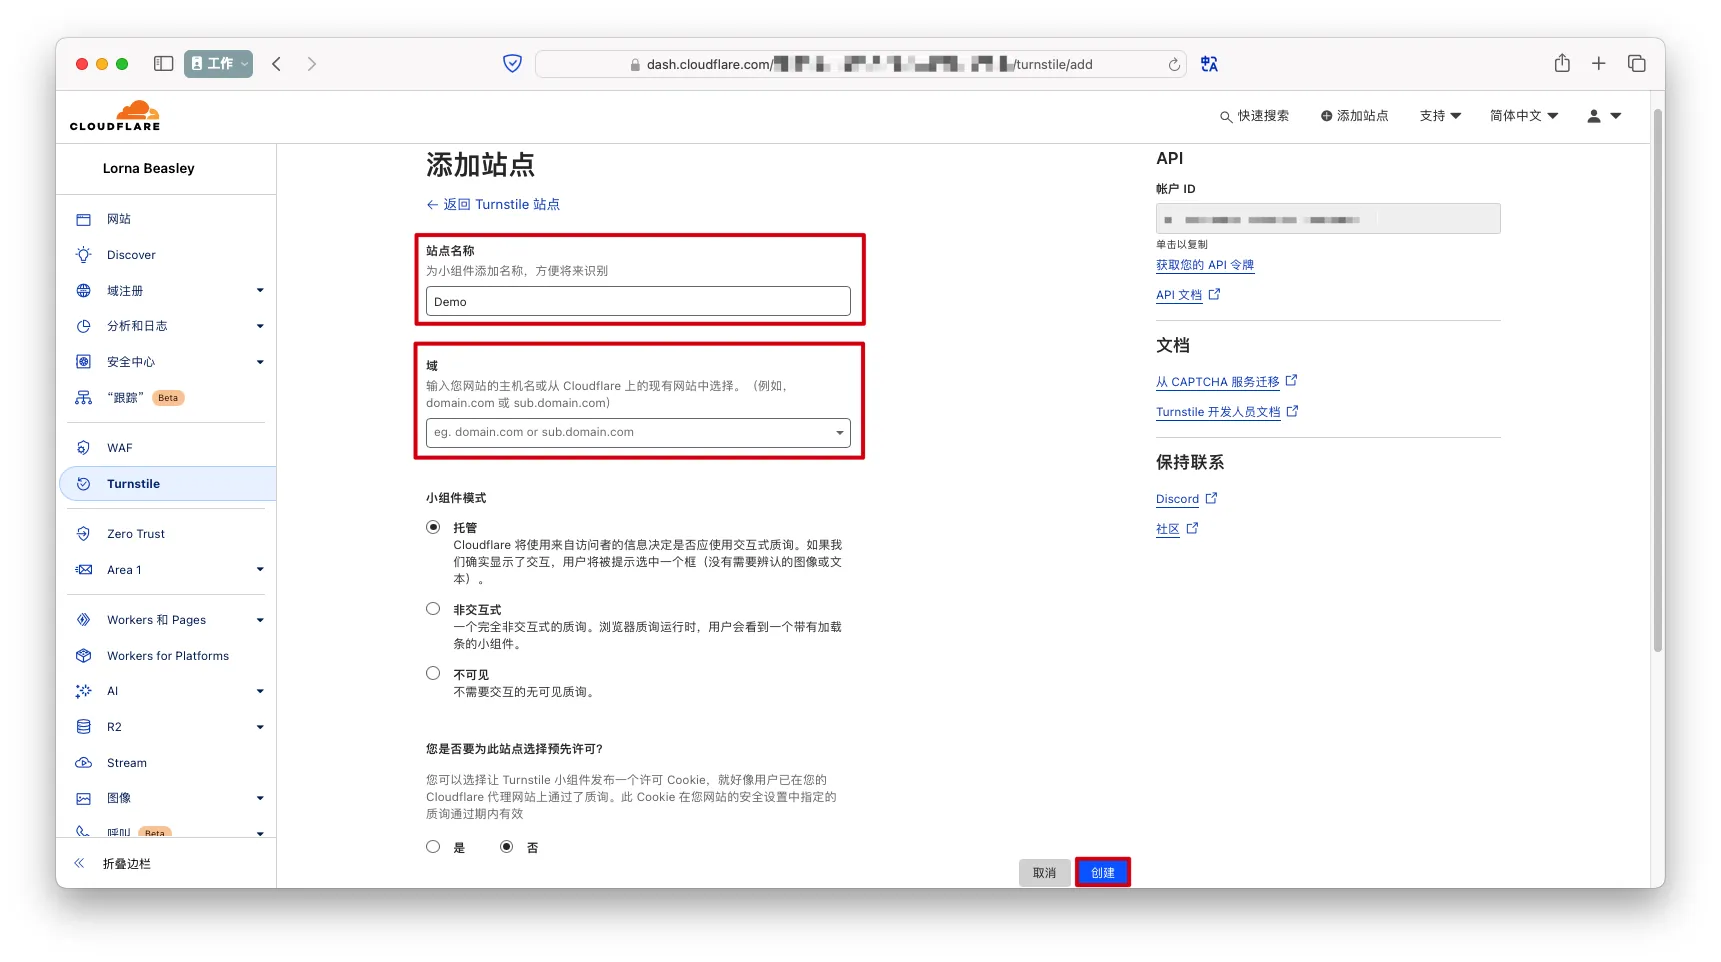Click 折叠边栏 to collapse sidebar
The height and width of the screenshot is (962, 1721).
pyautogui.click(x=112, y=864)
